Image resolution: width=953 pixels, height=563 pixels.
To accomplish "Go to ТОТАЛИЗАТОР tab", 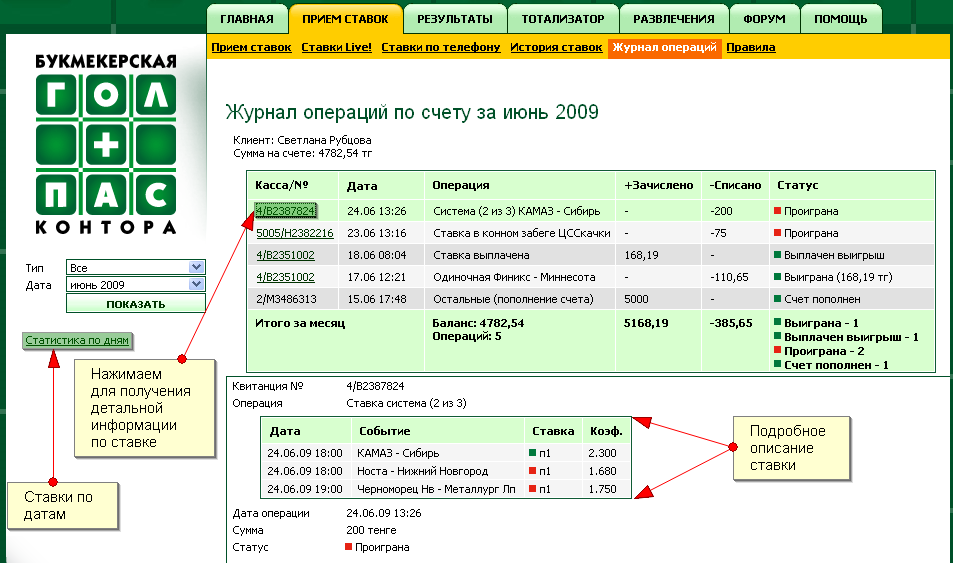I will (563, 19).
